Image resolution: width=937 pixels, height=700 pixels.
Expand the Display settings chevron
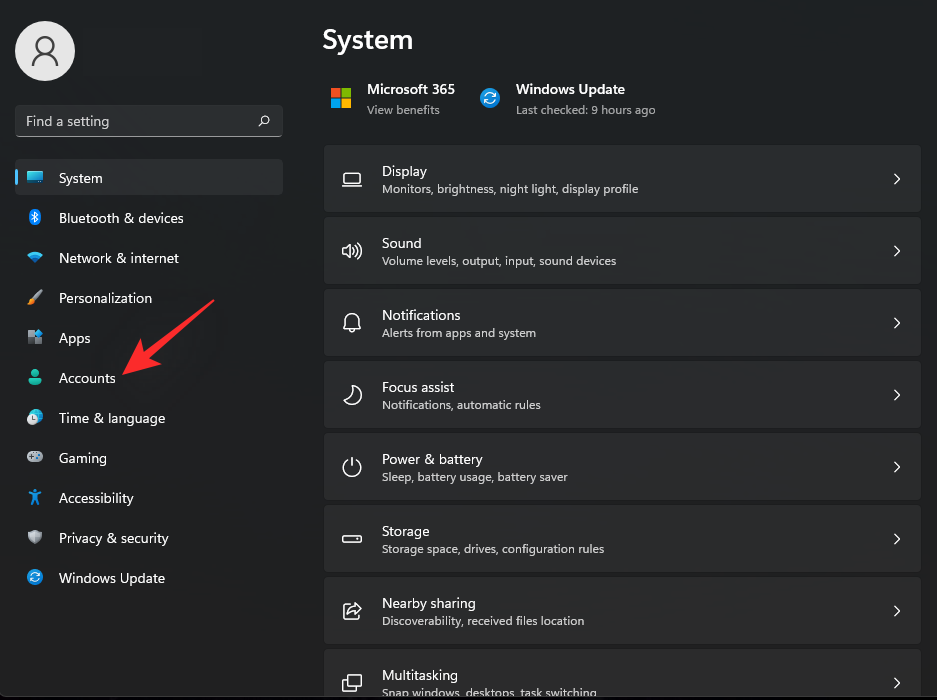pos(896,179)
